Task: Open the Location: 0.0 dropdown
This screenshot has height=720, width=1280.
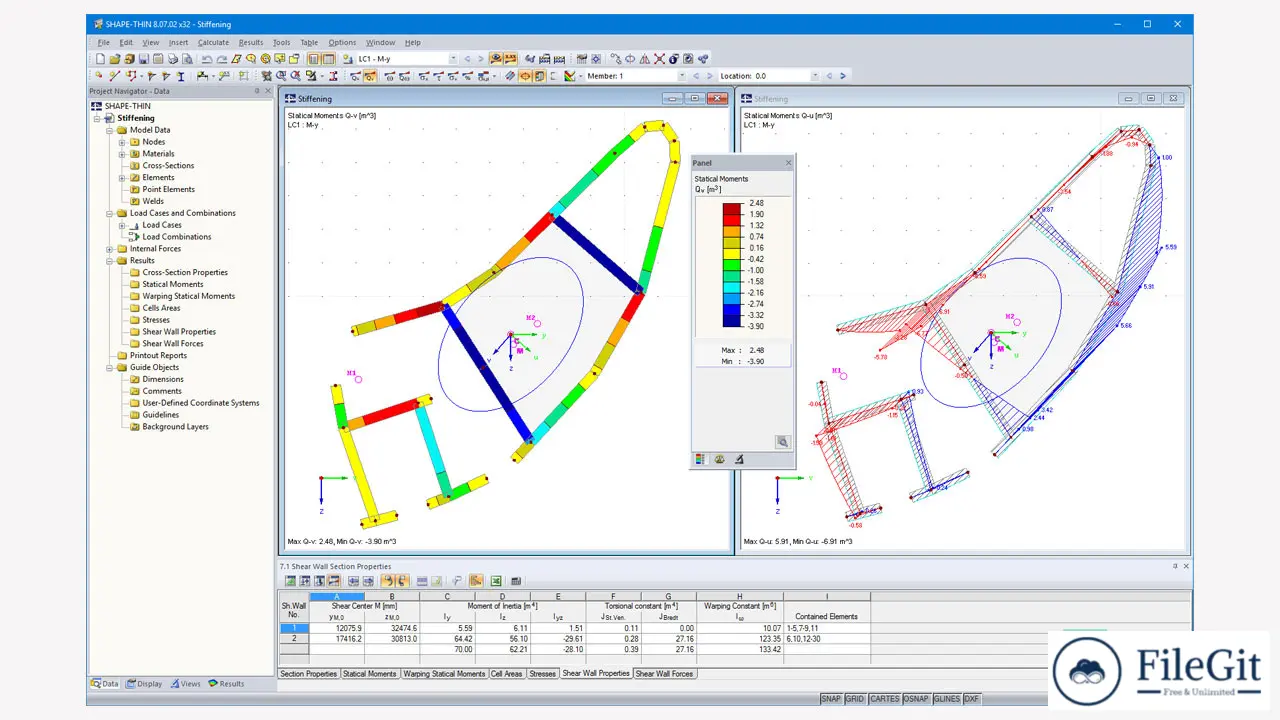Action: click(x=815, y=76)
